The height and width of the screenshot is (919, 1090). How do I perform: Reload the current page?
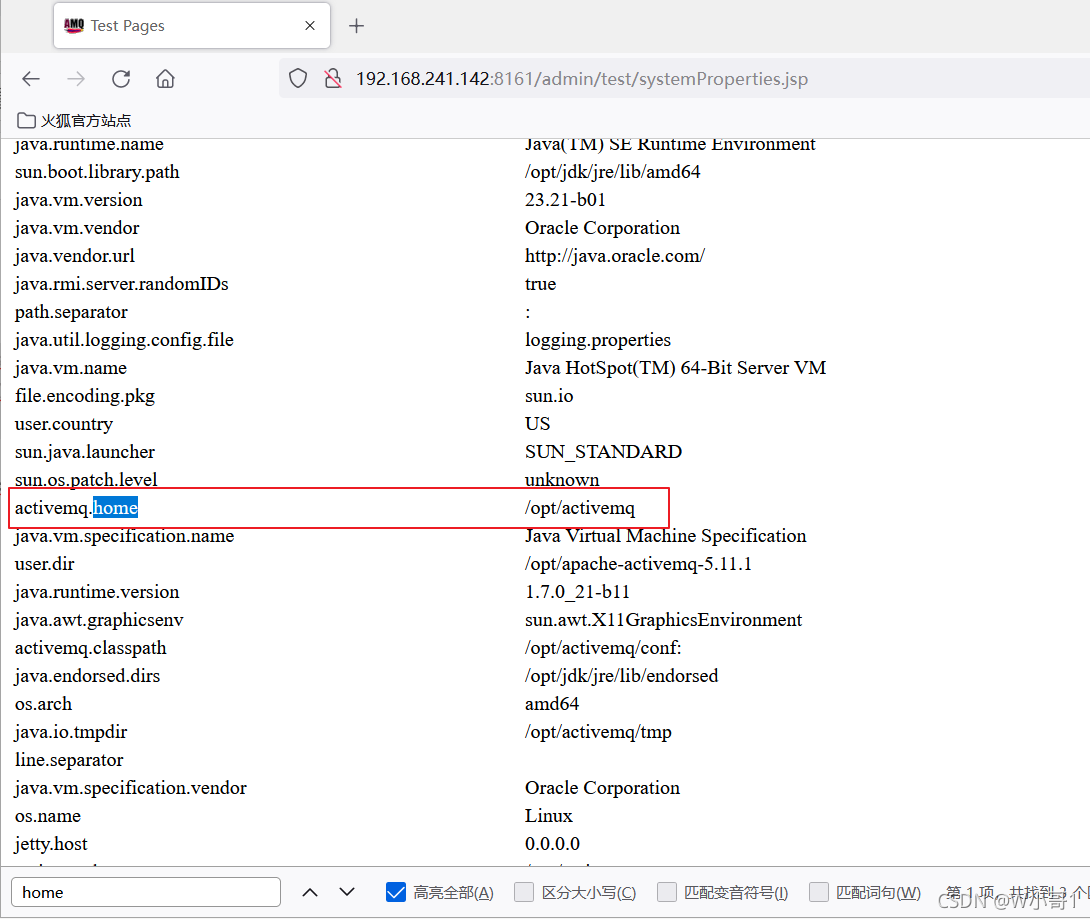(x=121, y=79)
